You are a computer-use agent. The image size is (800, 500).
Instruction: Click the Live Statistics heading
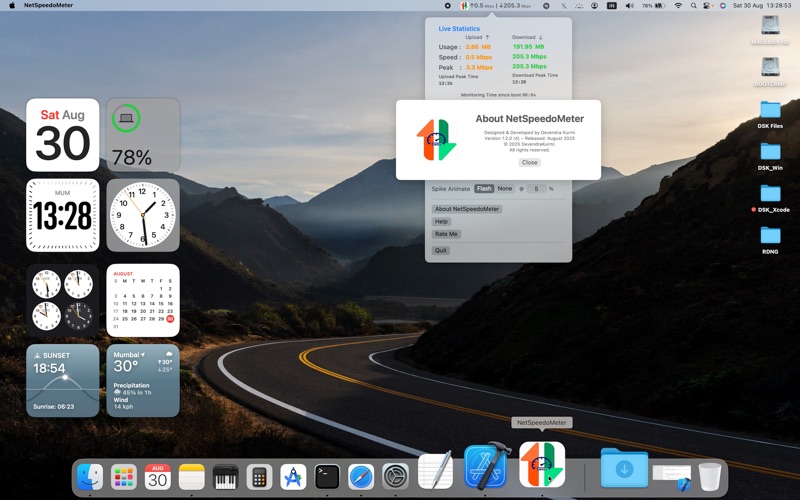coord(459,29)
